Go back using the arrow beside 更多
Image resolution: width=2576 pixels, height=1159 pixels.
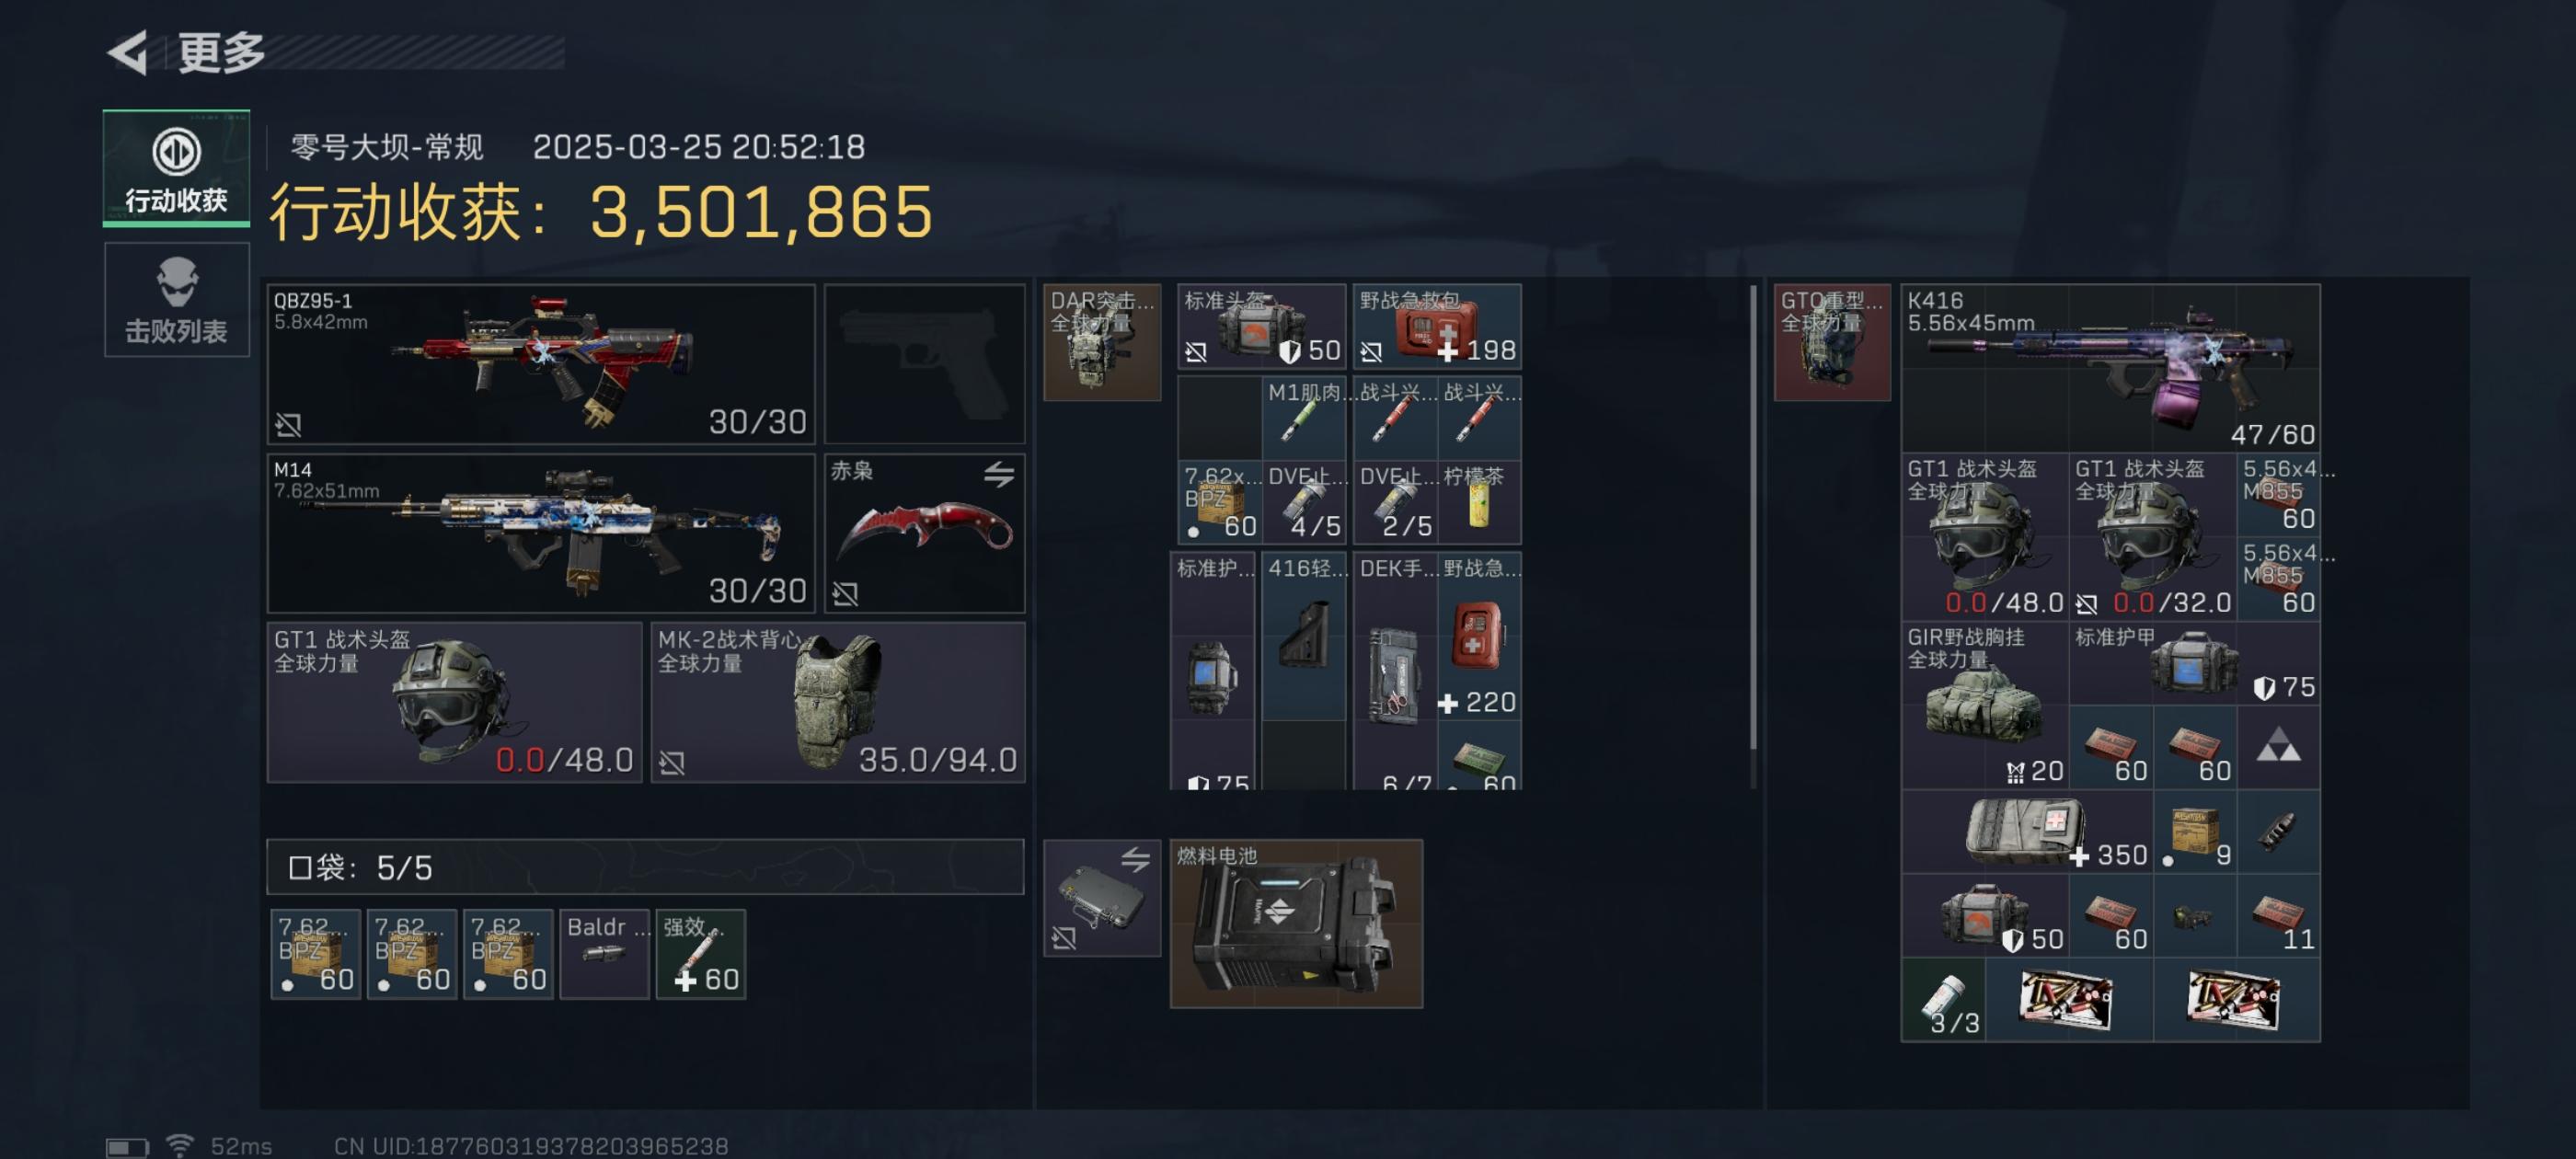129,52
